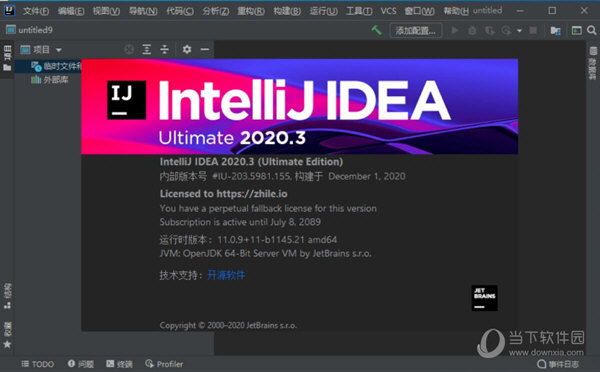Open the TODO tool window tab
600x372 pixels.
tap(38, 364)
